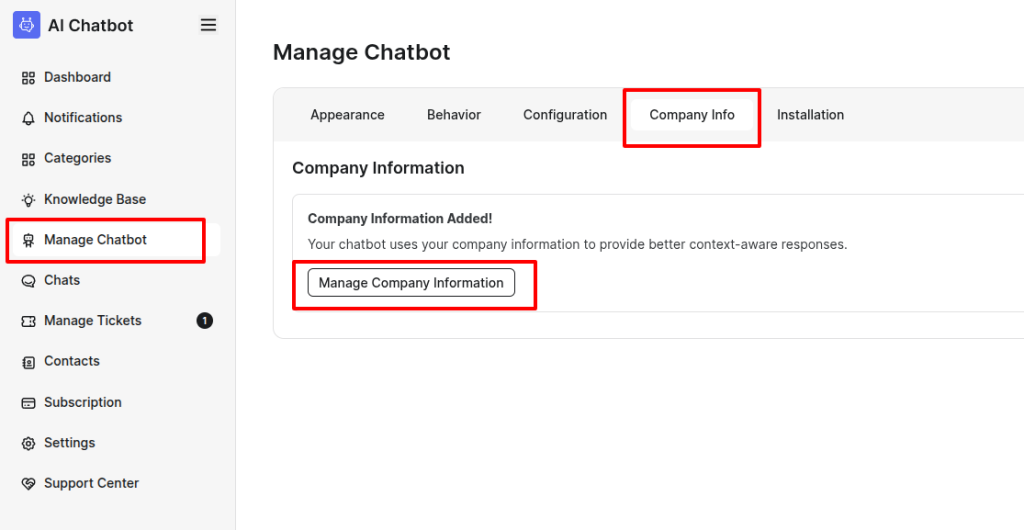Click the AI Chatbot logo icon
The image size is (1024, 530).
click(x=26, y=25)
